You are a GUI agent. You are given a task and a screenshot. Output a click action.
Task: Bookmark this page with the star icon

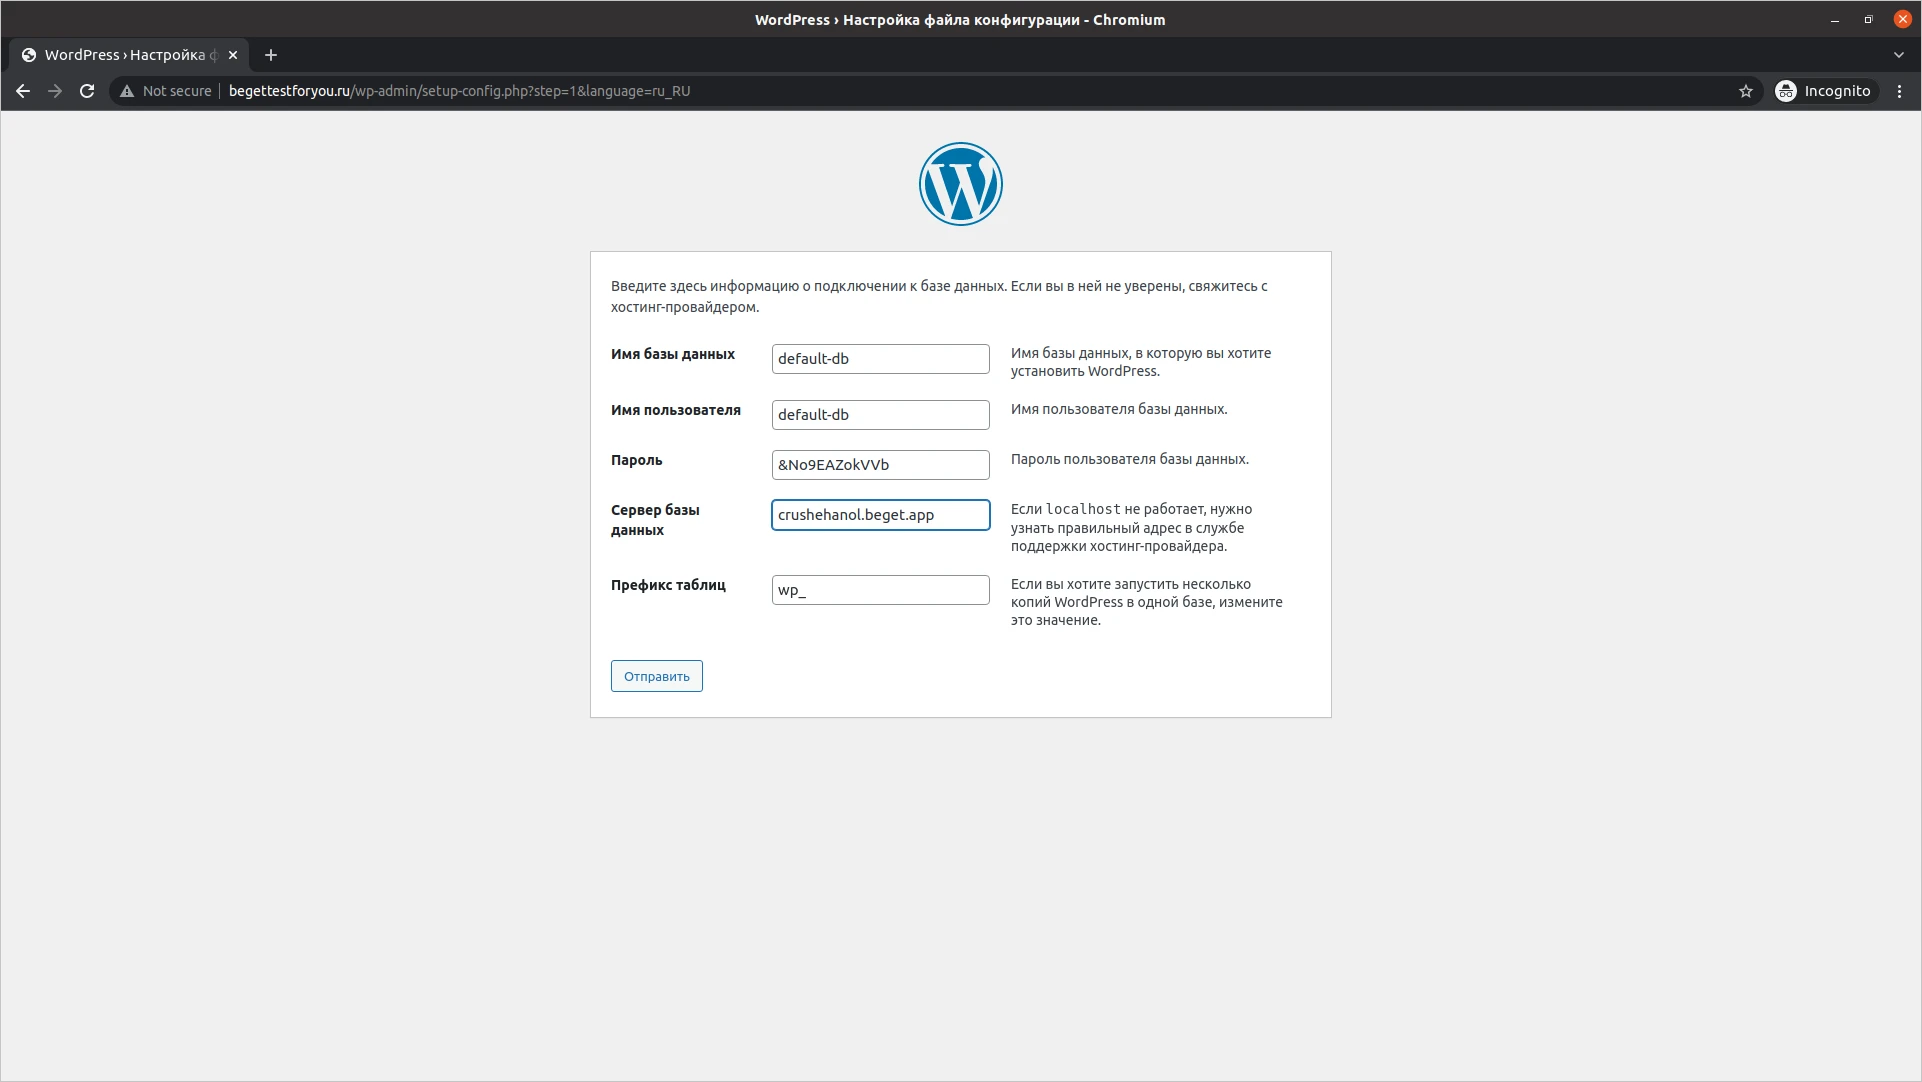[1745, 91]
